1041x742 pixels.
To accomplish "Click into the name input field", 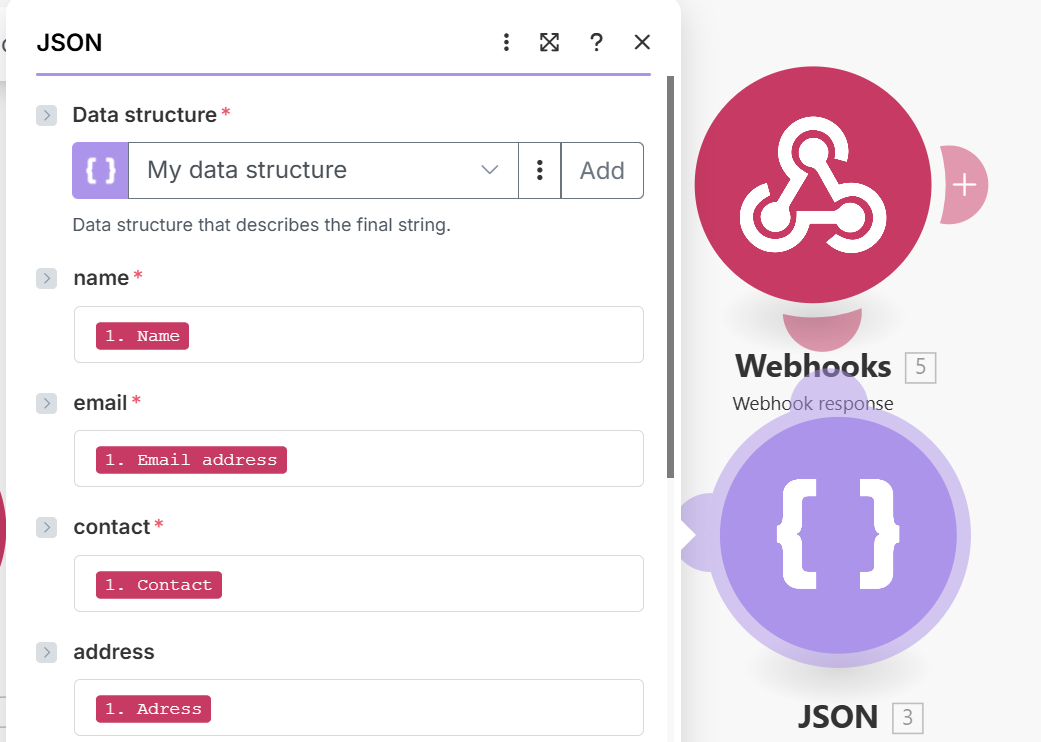I will tap(359, 334).
